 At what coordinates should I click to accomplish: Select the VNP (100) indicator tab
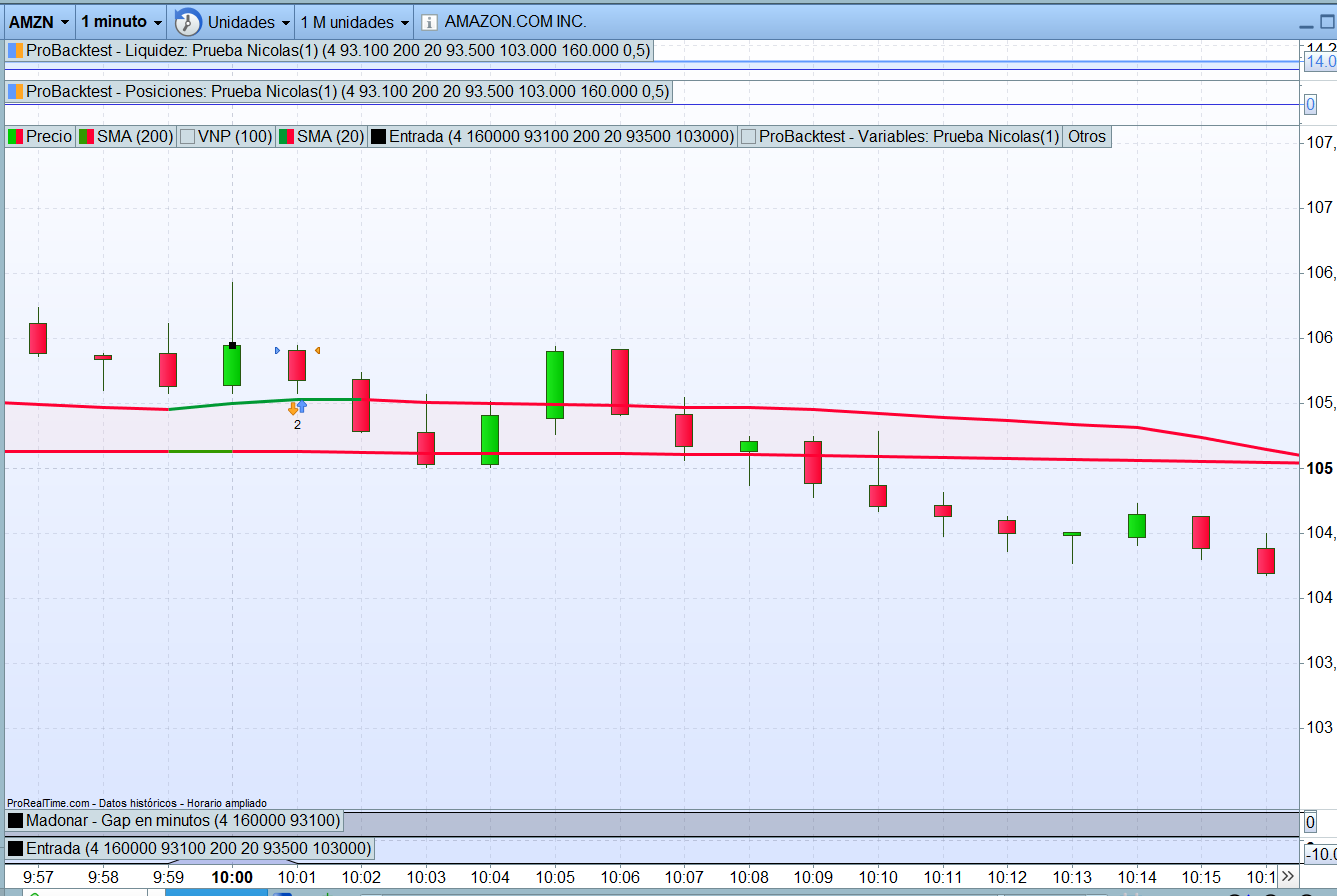[226, 136]
